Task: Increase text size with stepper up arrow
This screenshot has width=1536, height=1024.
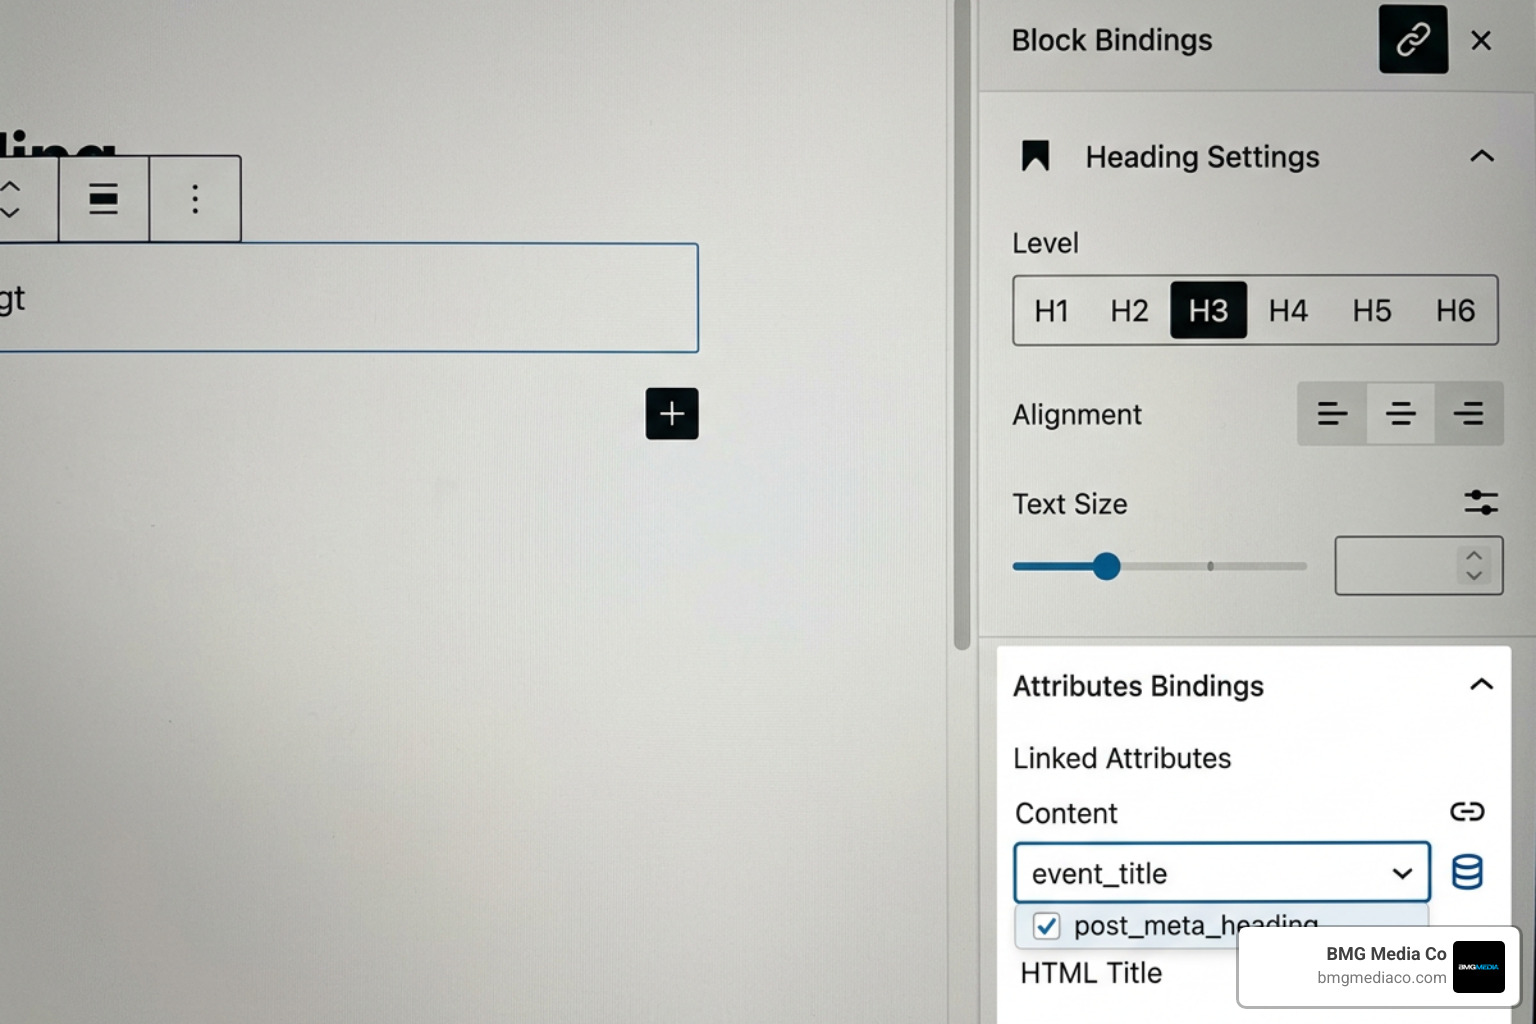Action: [1474, 555]
